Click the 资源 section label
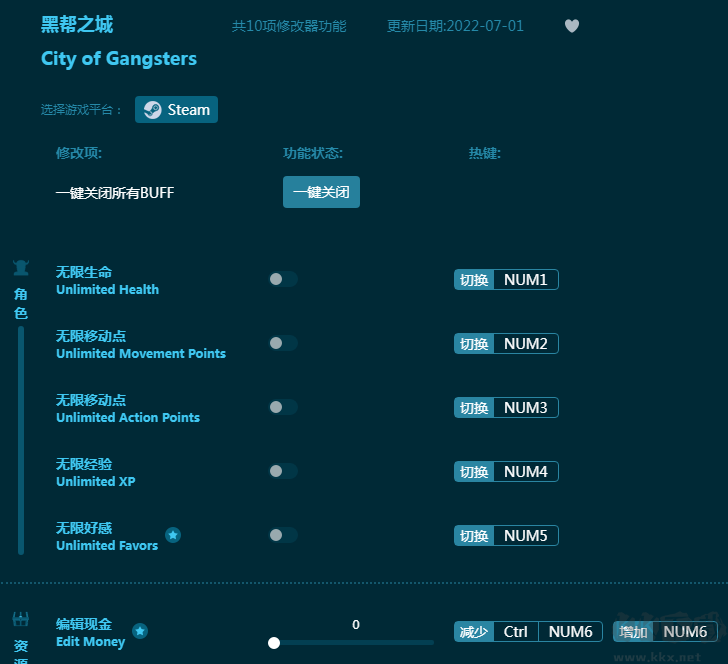 tap(21, 651)
